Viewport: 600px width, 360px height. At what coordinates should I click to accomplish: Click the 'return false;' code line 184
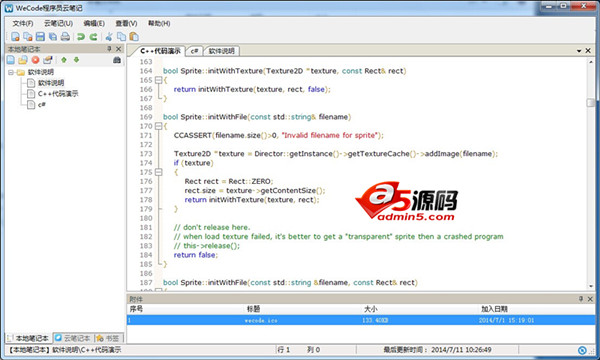point(196,255)
